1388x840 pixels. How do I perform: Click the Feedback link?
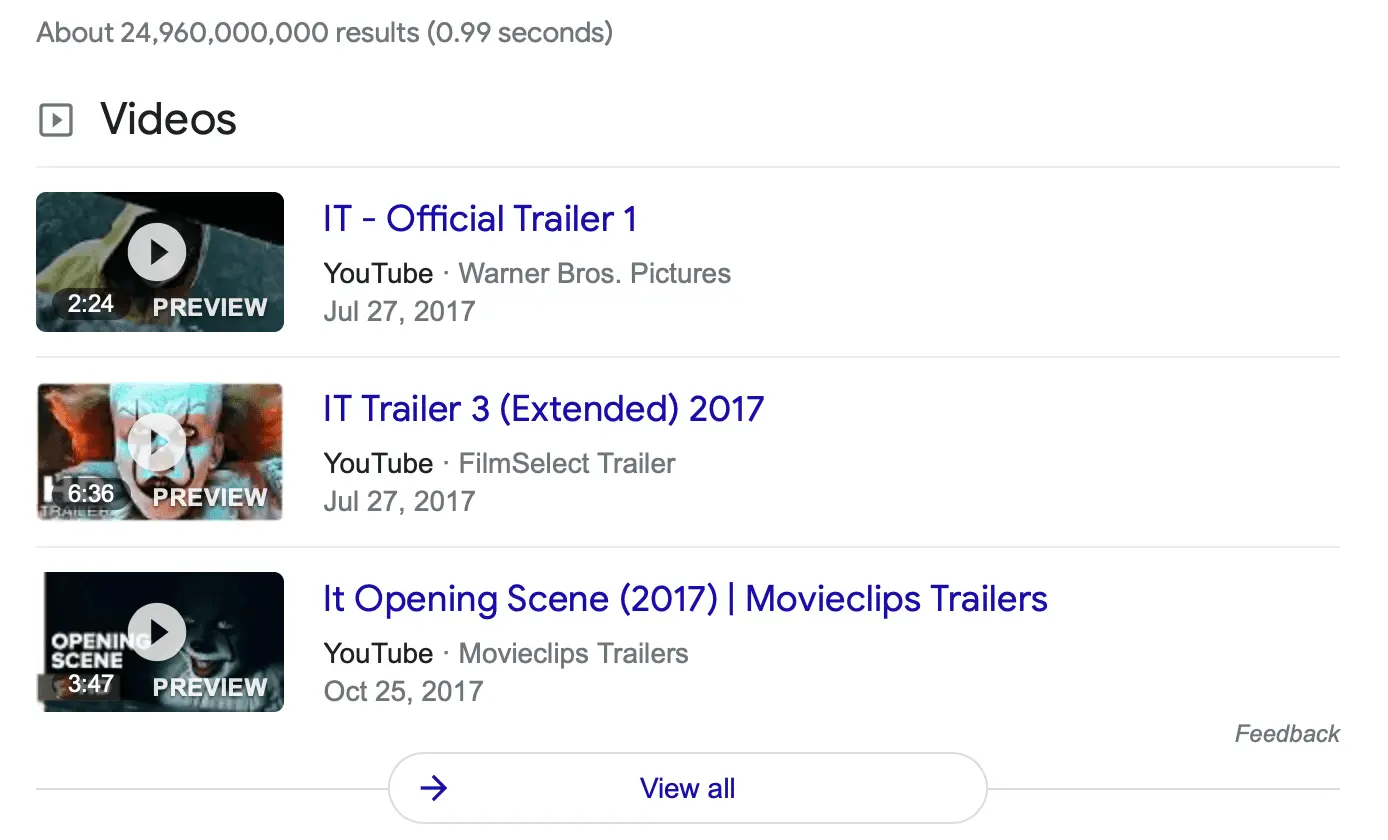[x=1287, y=734]
